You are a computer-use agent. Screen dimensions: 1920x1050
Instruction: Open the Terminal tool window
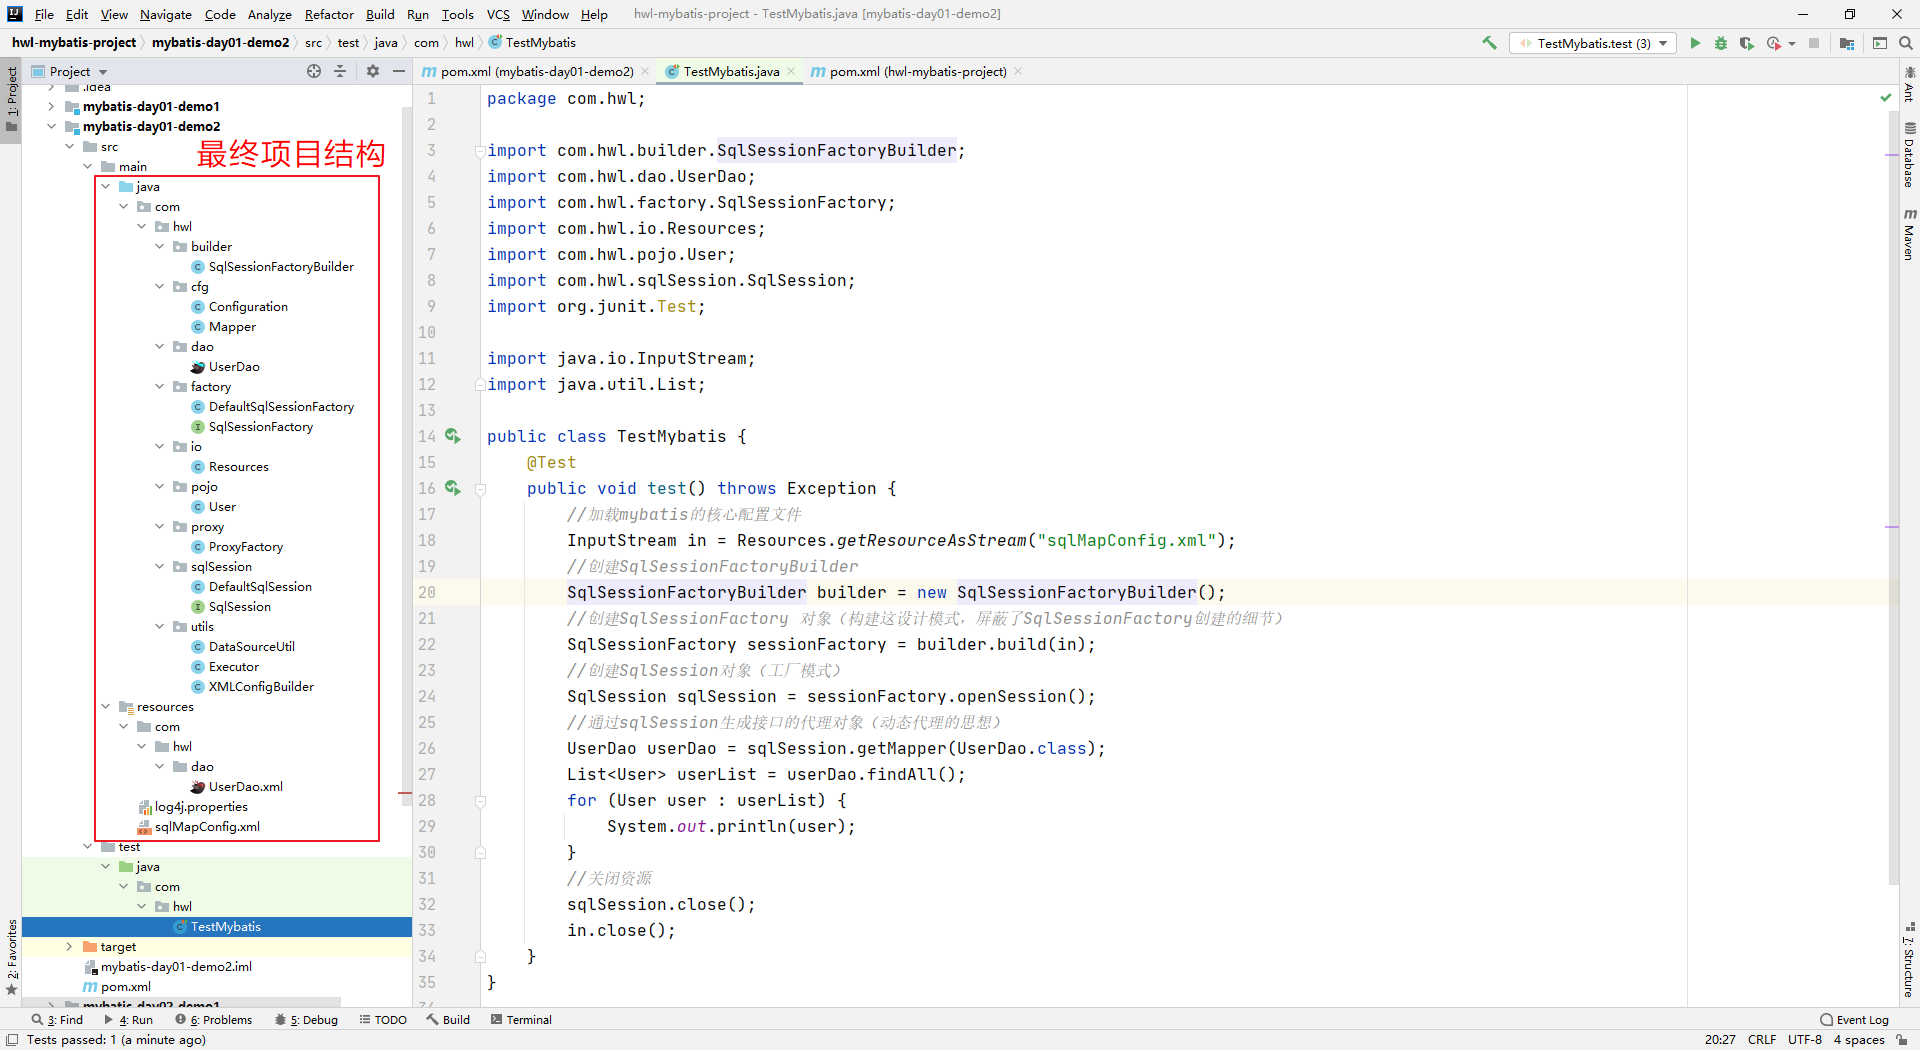(x=521, y=1020)
